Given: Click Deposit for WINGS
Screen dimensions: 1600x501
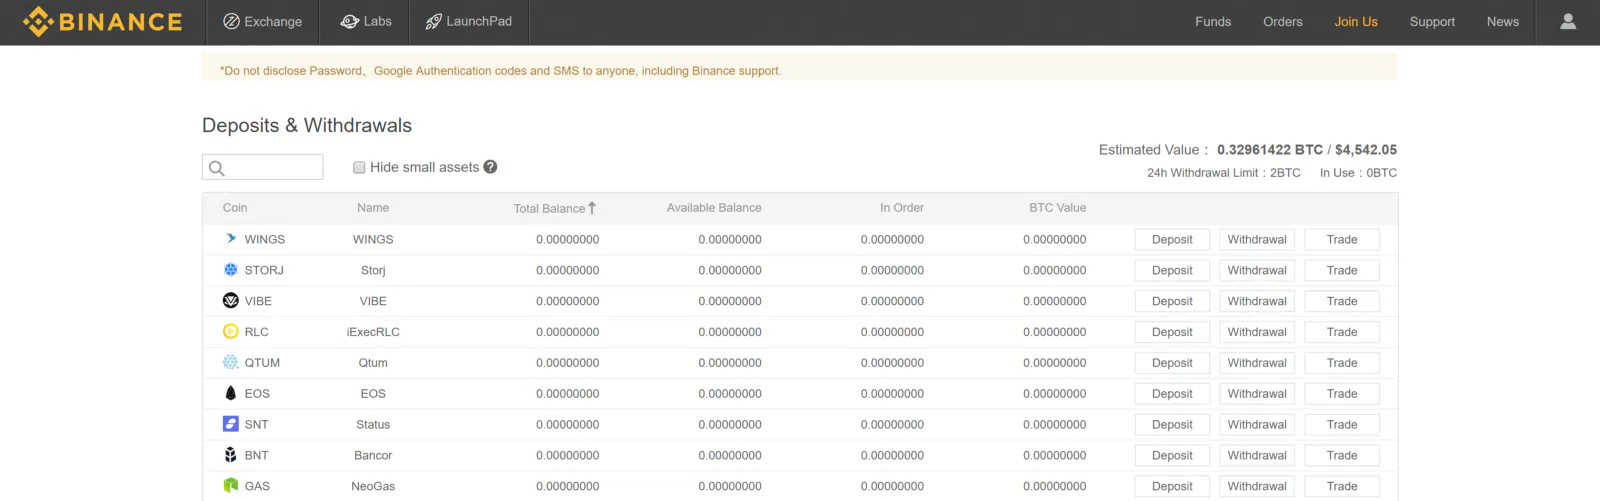Looking at the screenshot, I should [1172, 240].
